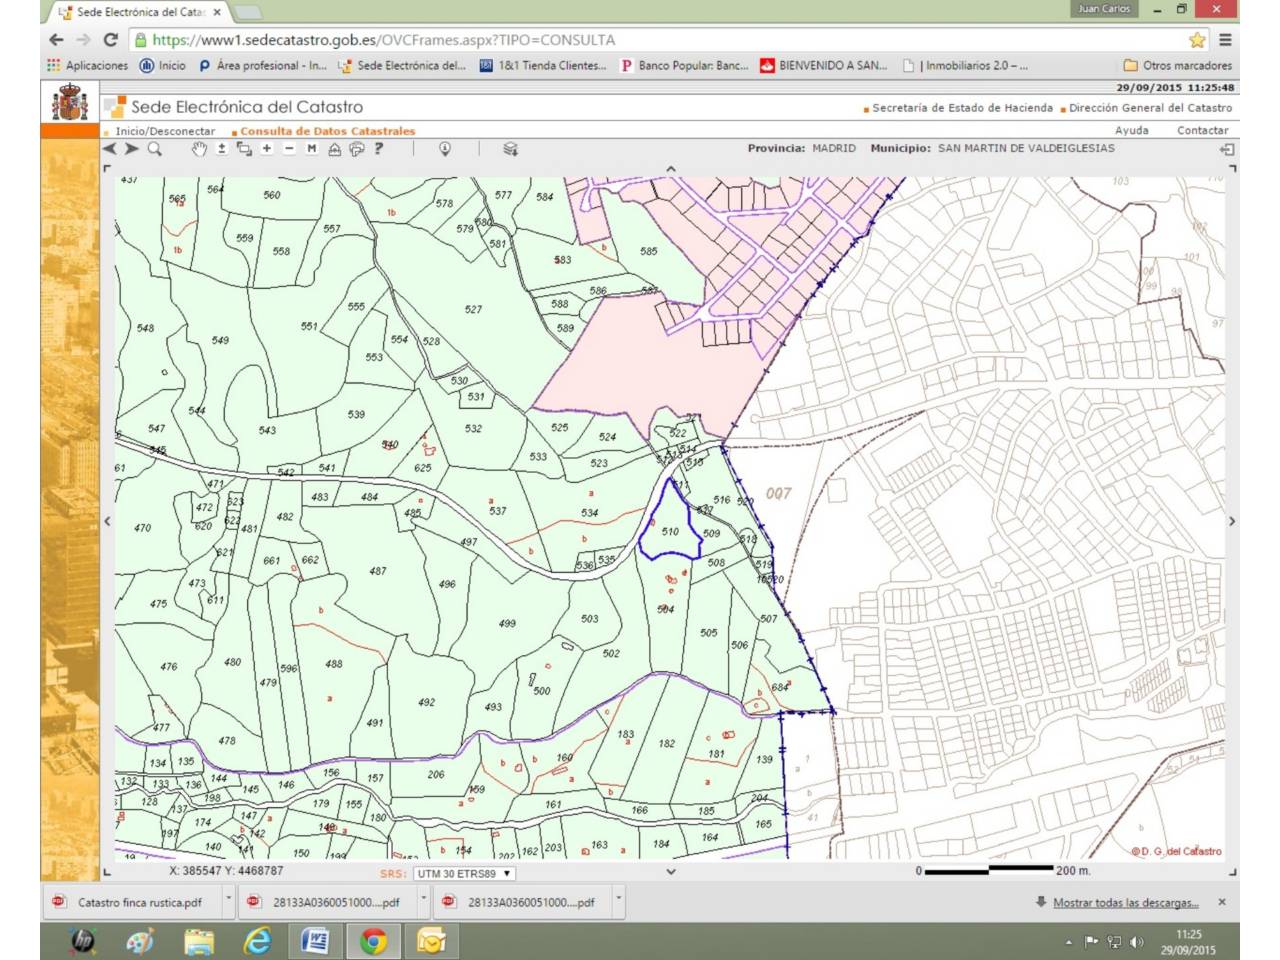Click Inicio/Desconectar menu item

point(165,131)
